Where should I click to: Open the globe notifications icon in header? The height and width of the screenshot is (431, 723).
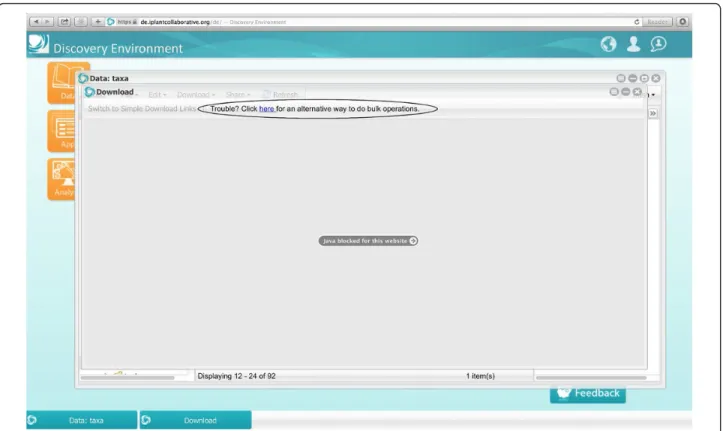click(609, 44)
